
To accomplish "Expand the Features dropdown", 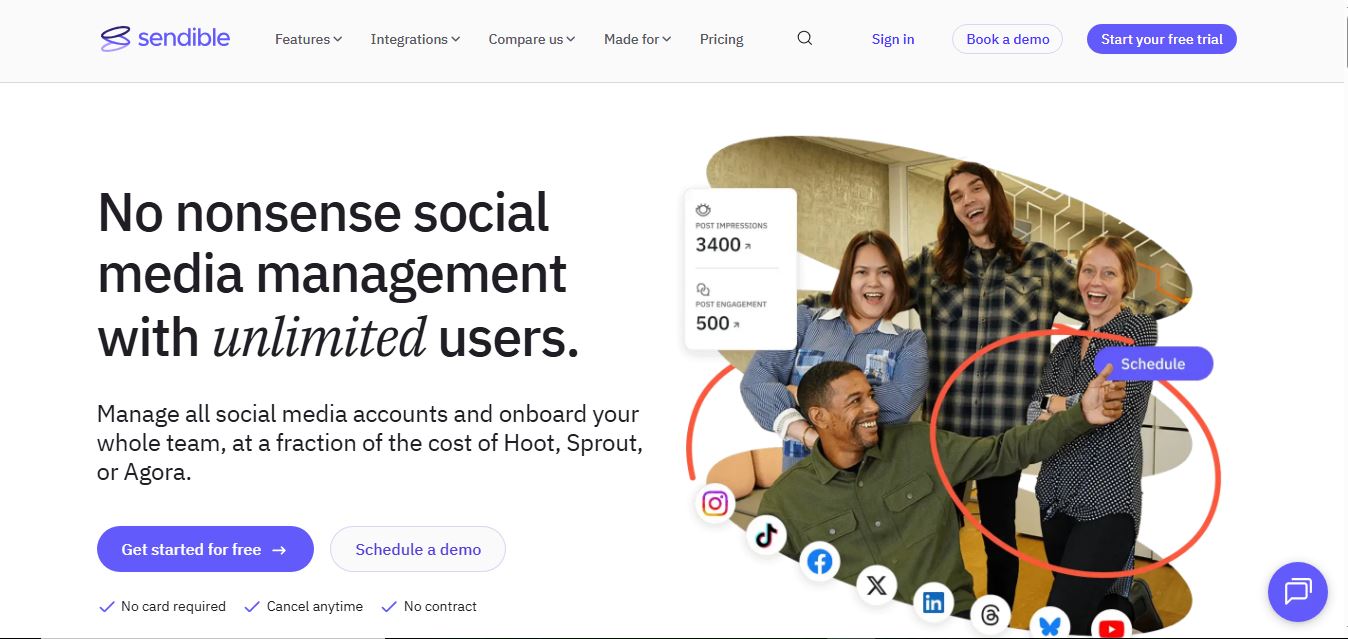I will click(308, 39).
